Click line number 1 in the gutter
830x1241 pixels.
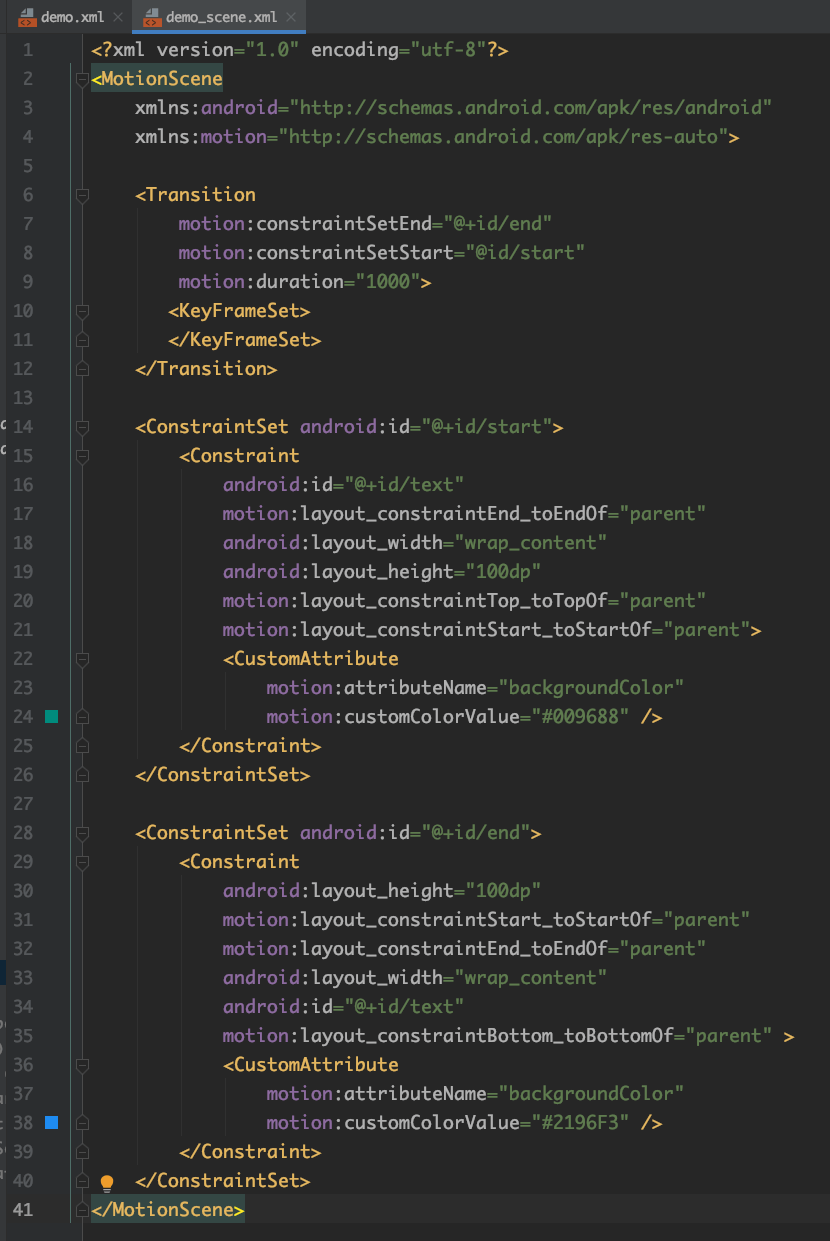tap(27, 49)
